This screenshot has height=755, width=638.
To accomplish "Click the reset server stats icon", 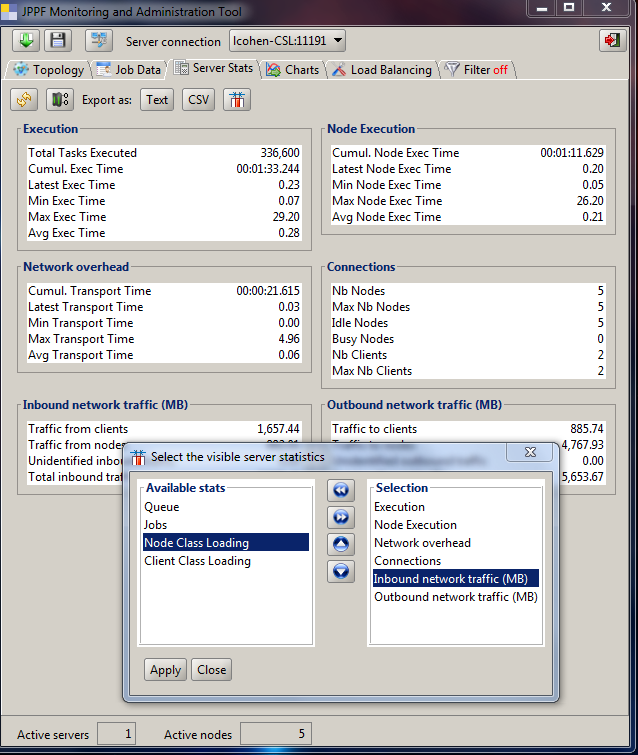I will [x=60, y=100].
